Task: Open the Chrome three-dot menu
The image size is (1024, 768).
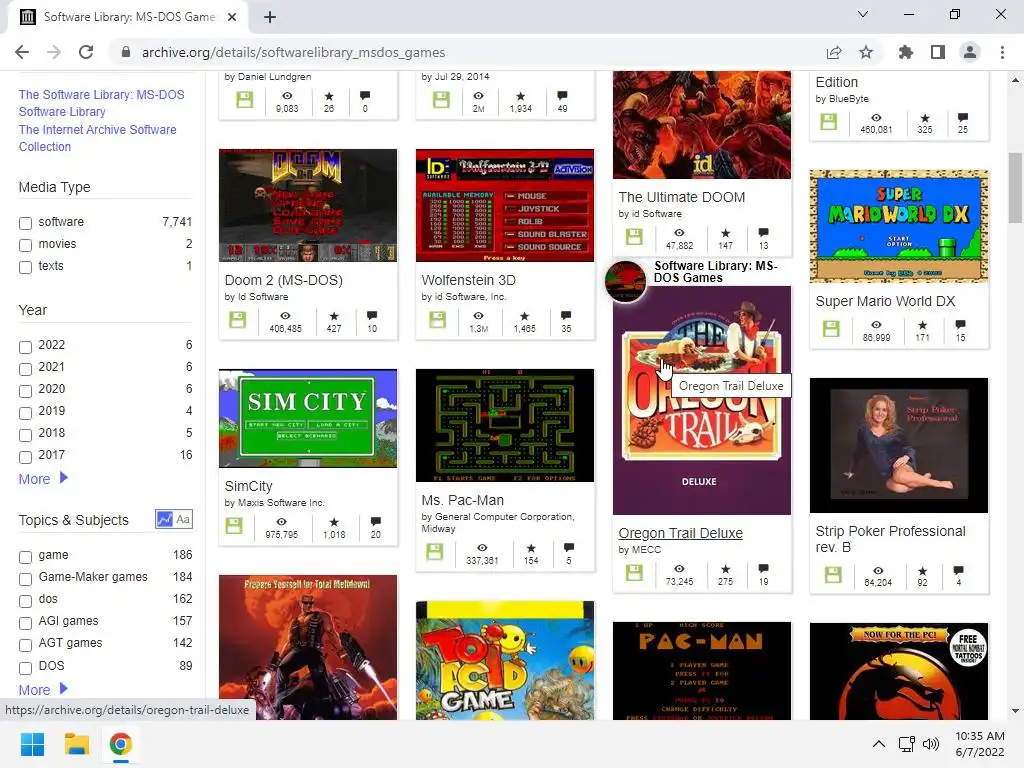Action: 1002,52
